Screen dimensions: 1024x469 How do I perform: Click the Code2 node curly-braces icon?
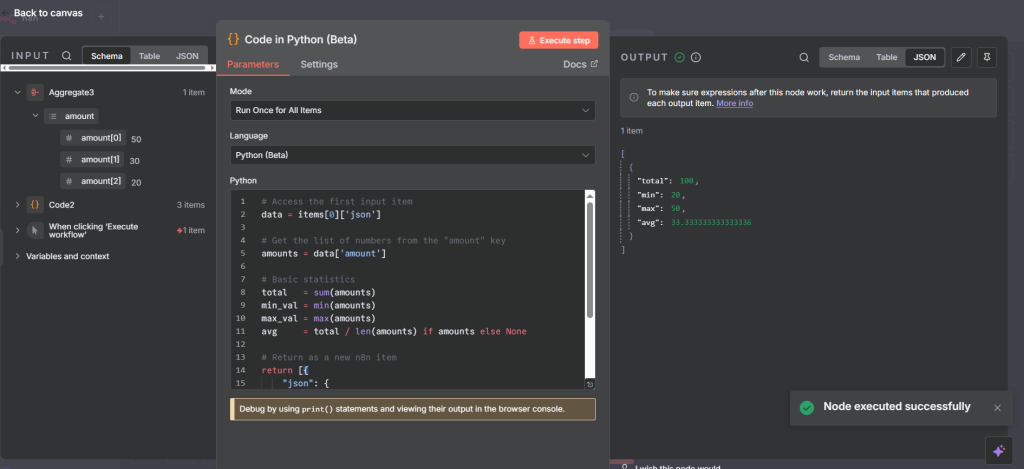(x=35, y=205)
